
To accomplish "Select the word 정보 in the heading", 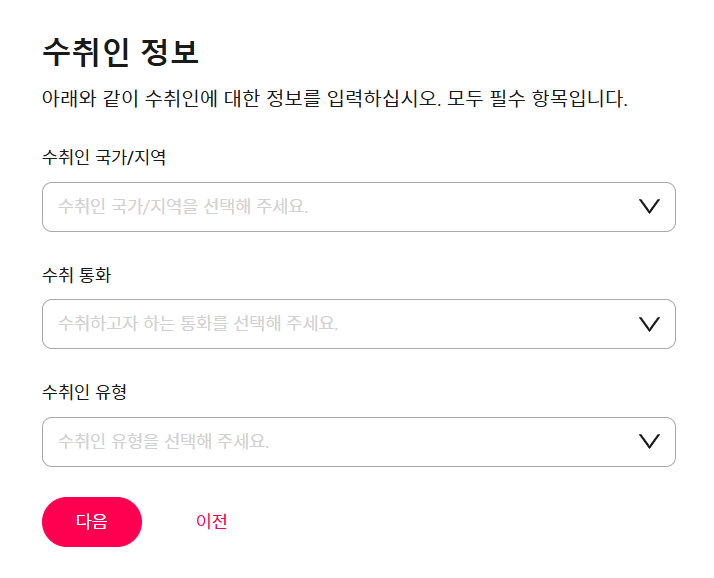I will coord(169,52).
